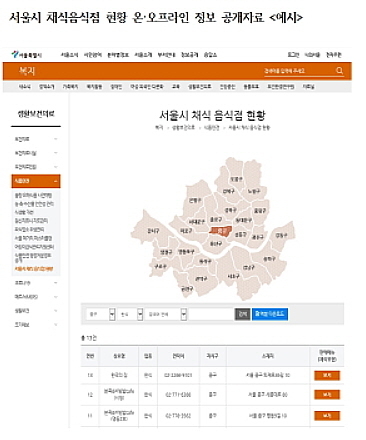Click the 소재지 column header

[x=268, y=356]
